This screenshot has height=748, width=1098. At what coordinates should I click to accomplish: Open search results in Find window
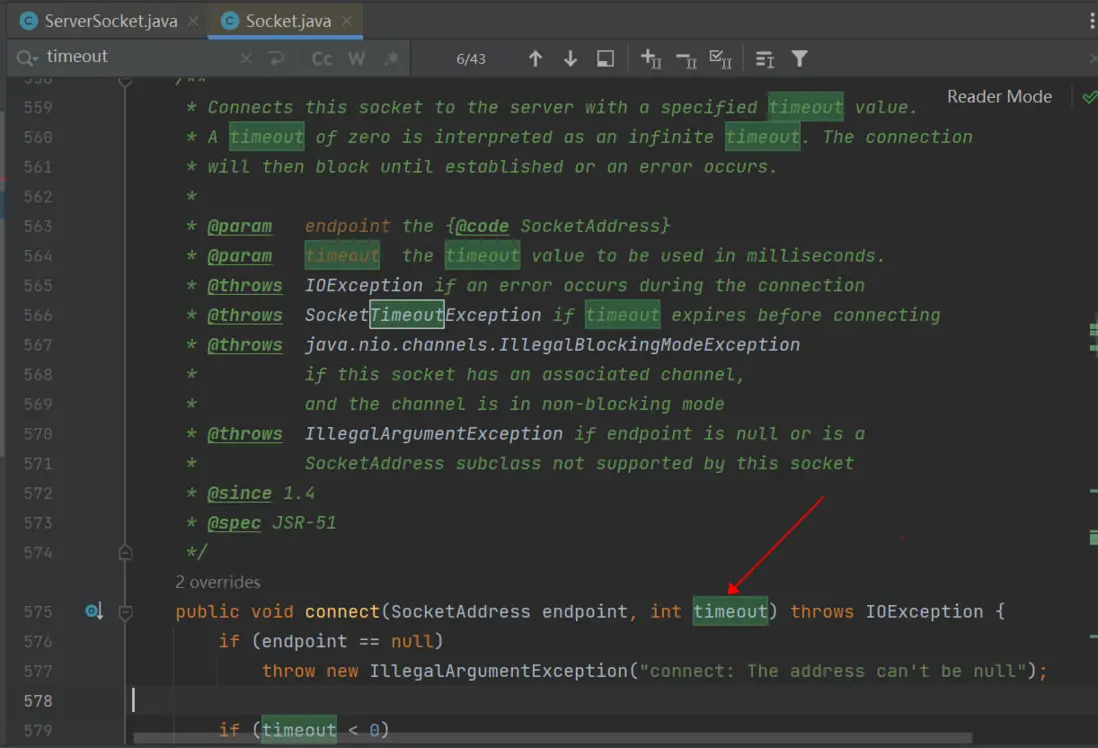pyautogui.click(x=605, y=59)
